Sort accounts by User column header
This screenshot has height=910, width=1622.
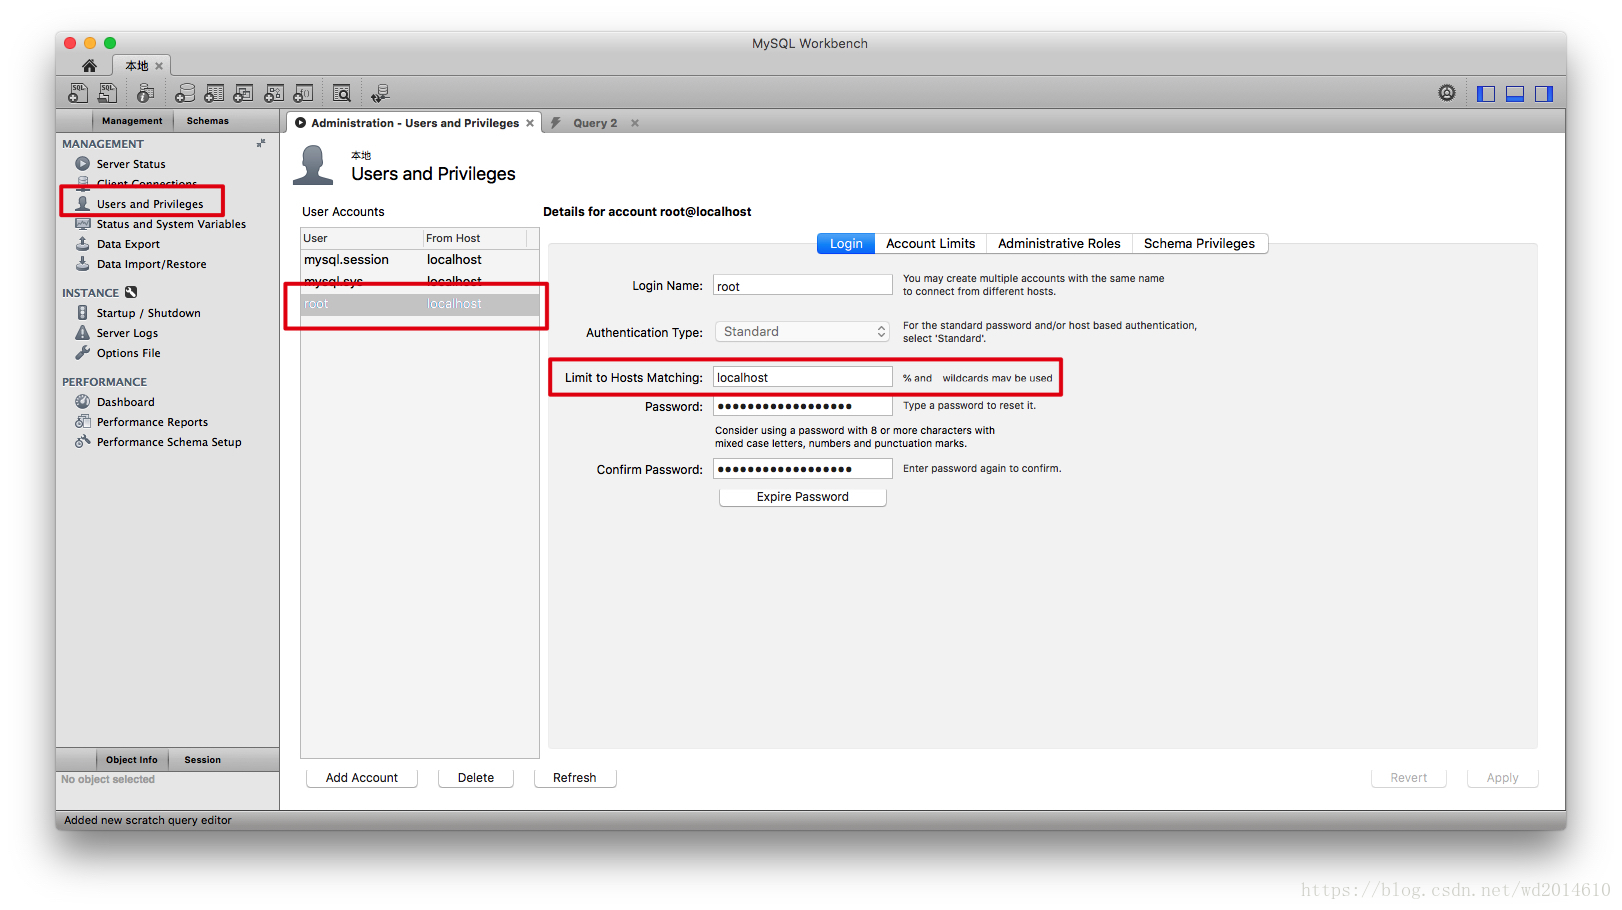click(362, 238)
